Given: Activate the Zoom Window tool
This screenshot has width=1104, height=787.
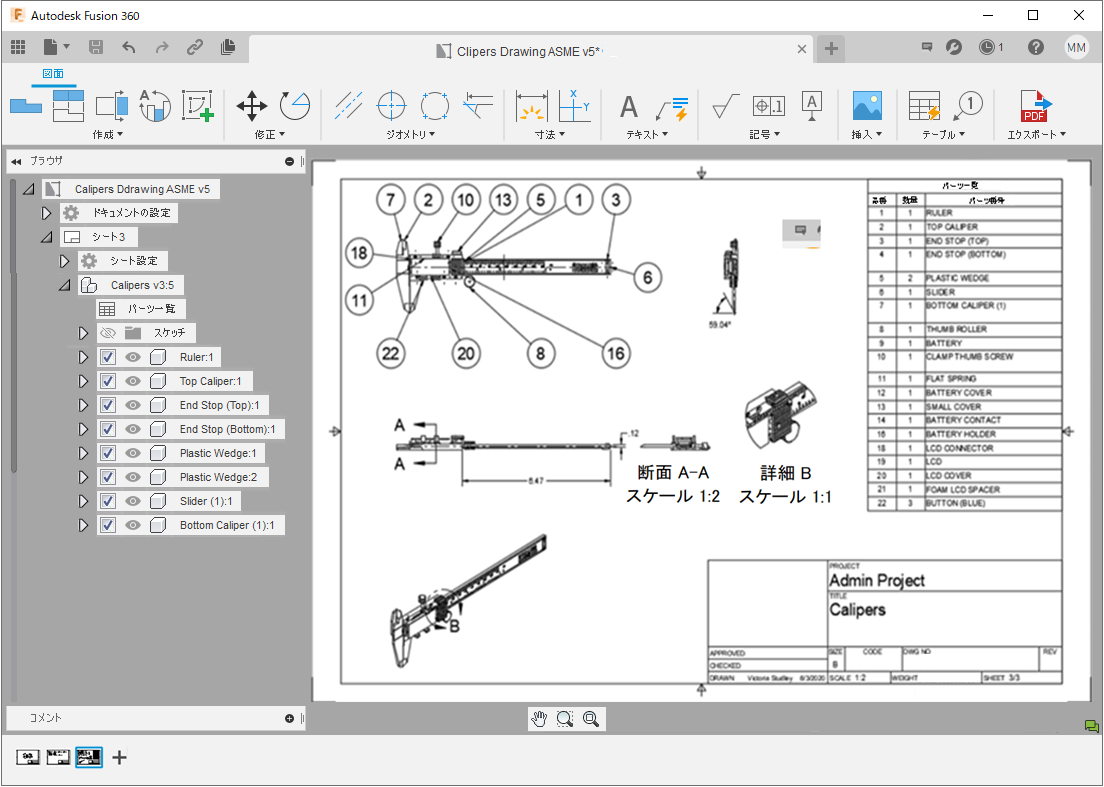Looking at the screenshot, I should 565,718.
